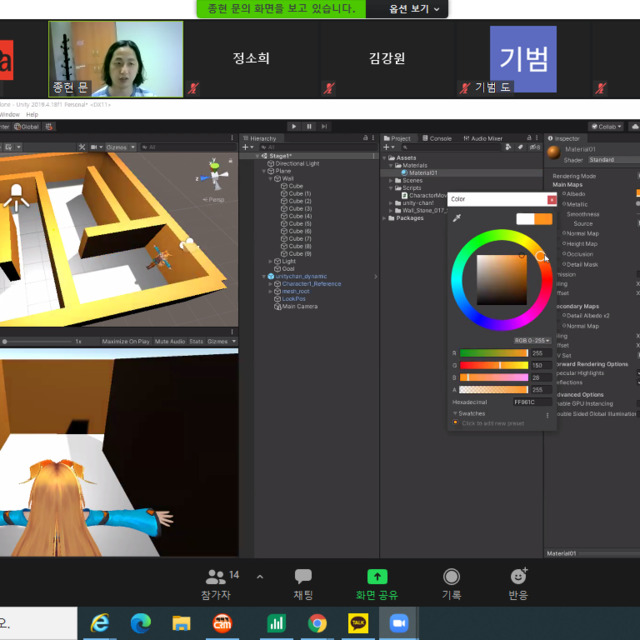640x640 pixels.
Task: Toggle the Game view Stats button
Action: pyautogui.click(x=196, y=341)
